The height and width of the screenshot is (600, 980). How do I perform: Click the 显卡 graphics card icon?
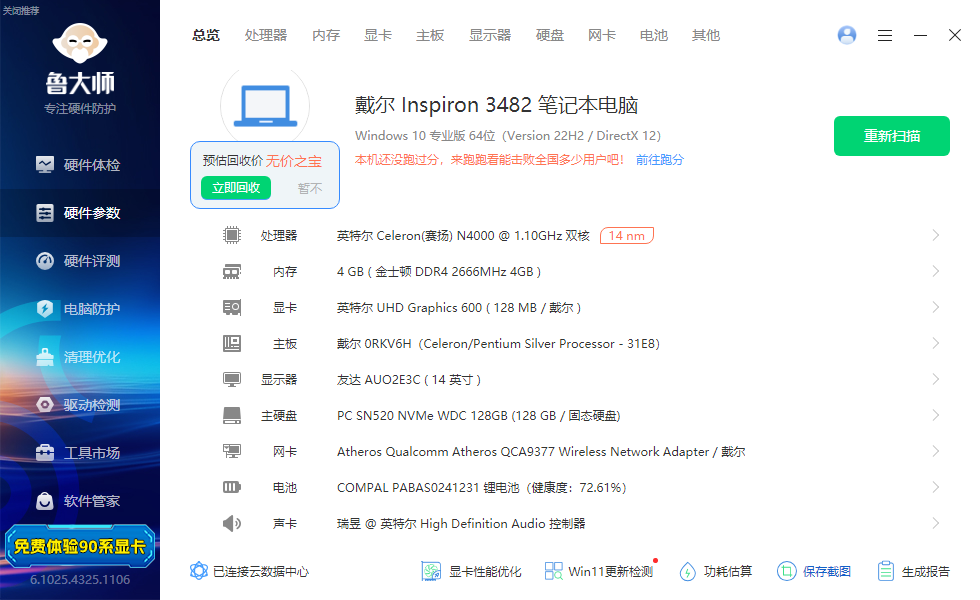point(232,308)
